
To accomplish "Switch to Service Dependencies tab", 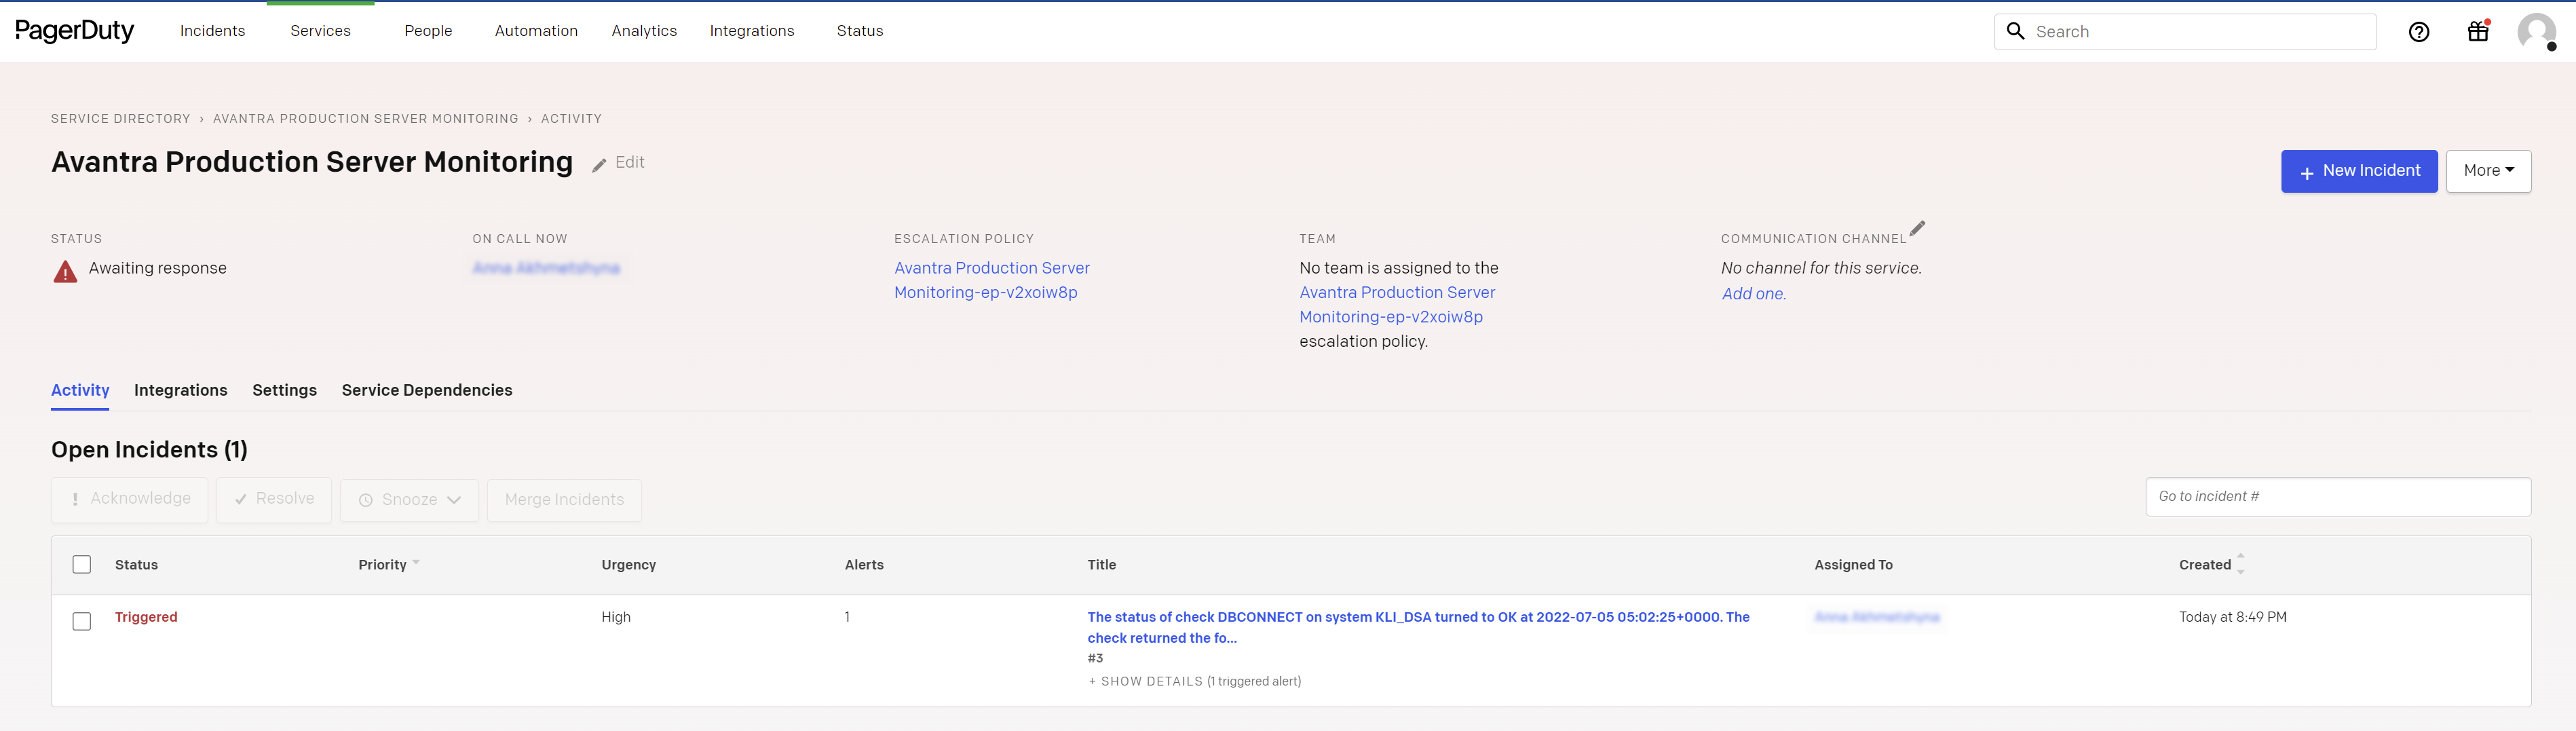I will click(427, 390).
